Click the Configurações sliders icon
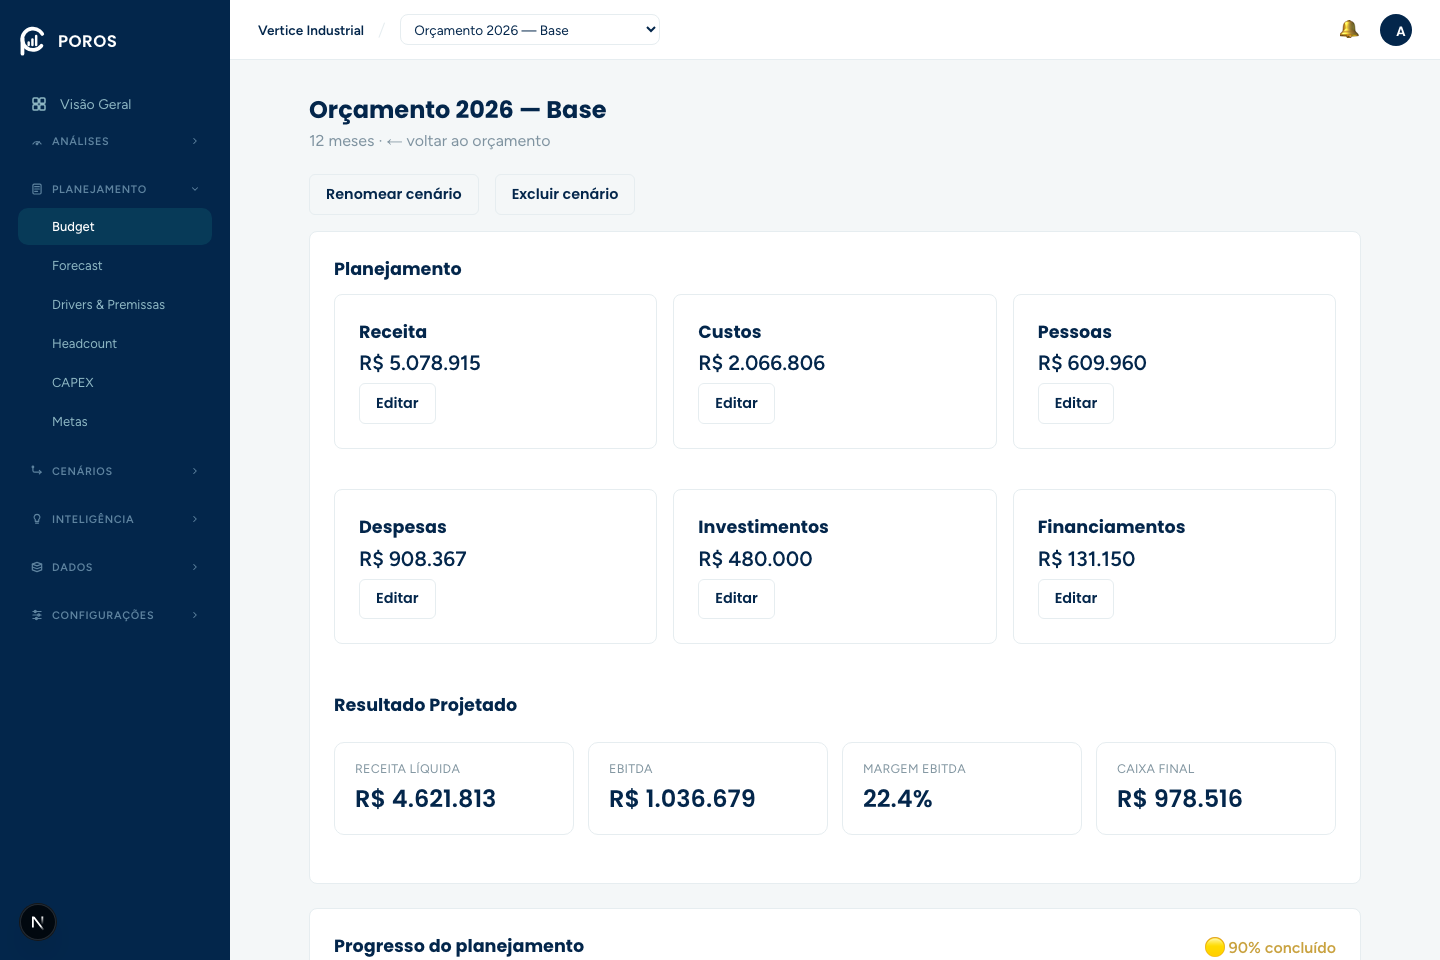The image size is (1440, 960). point(37,615)
